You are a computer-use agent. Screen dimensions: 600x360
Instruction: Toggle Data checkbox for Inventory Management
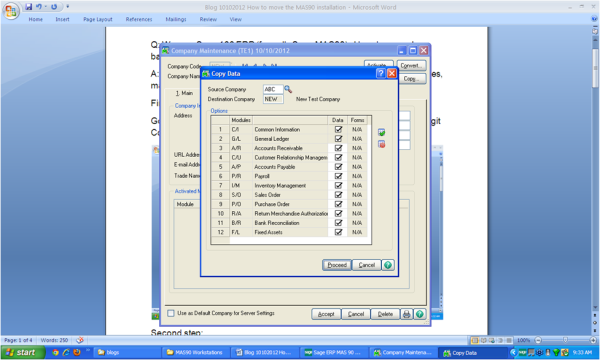click(x=338, y=185)
